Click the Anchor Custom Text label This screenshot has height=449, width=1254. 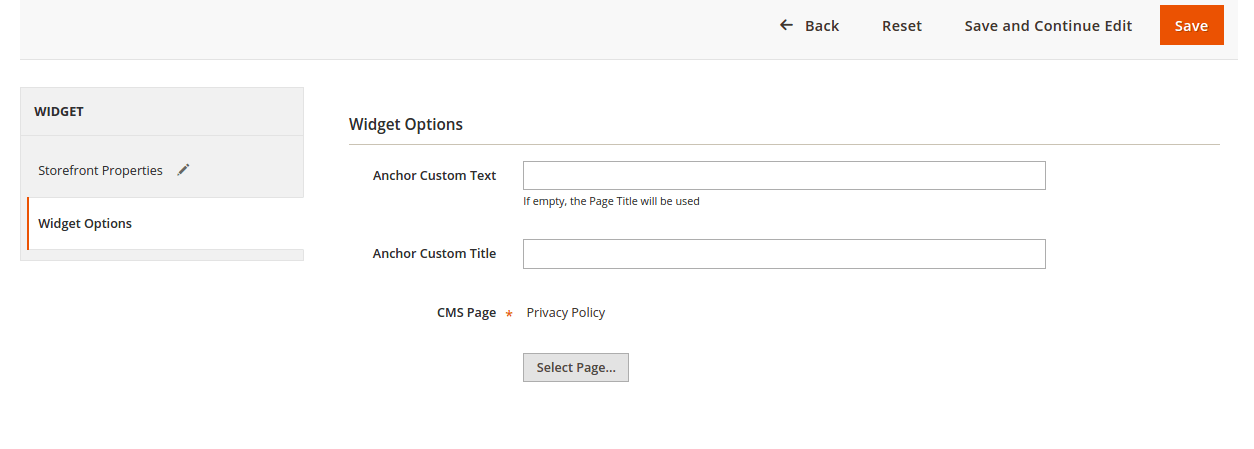point(434,175)
